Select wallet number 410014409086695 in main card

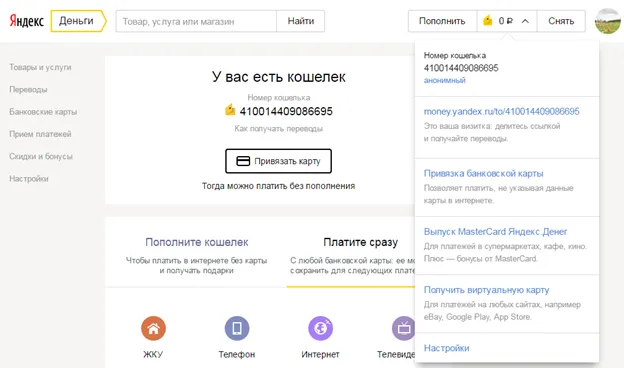[286, 111]
